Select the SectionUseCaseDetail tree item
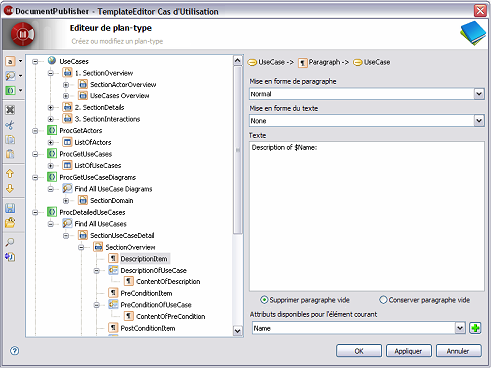Image resolution: width=491 pixels, height=368 pixels. (x=122, y=236)
